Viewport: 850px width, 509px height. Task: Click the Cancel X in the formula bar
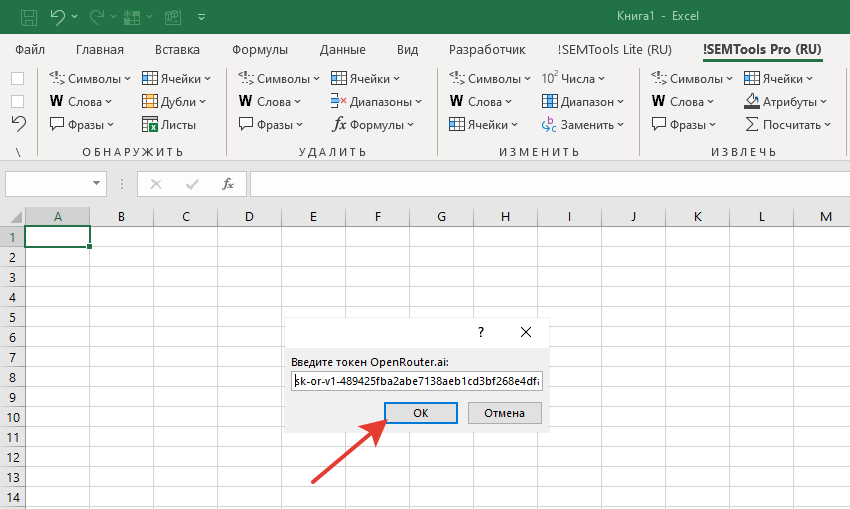[156, 184]
